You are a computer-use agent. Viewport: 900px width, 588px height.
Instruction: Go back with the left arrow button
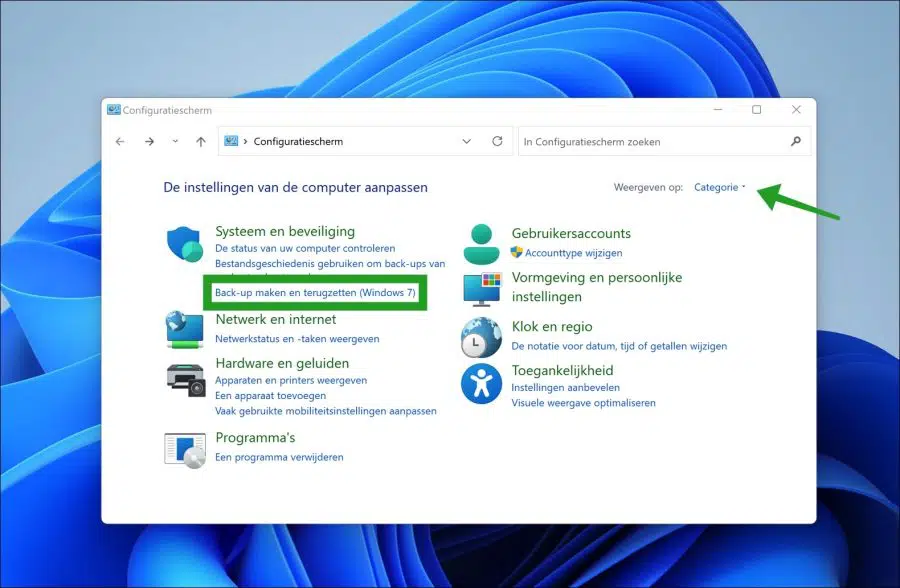coord(120,141)
